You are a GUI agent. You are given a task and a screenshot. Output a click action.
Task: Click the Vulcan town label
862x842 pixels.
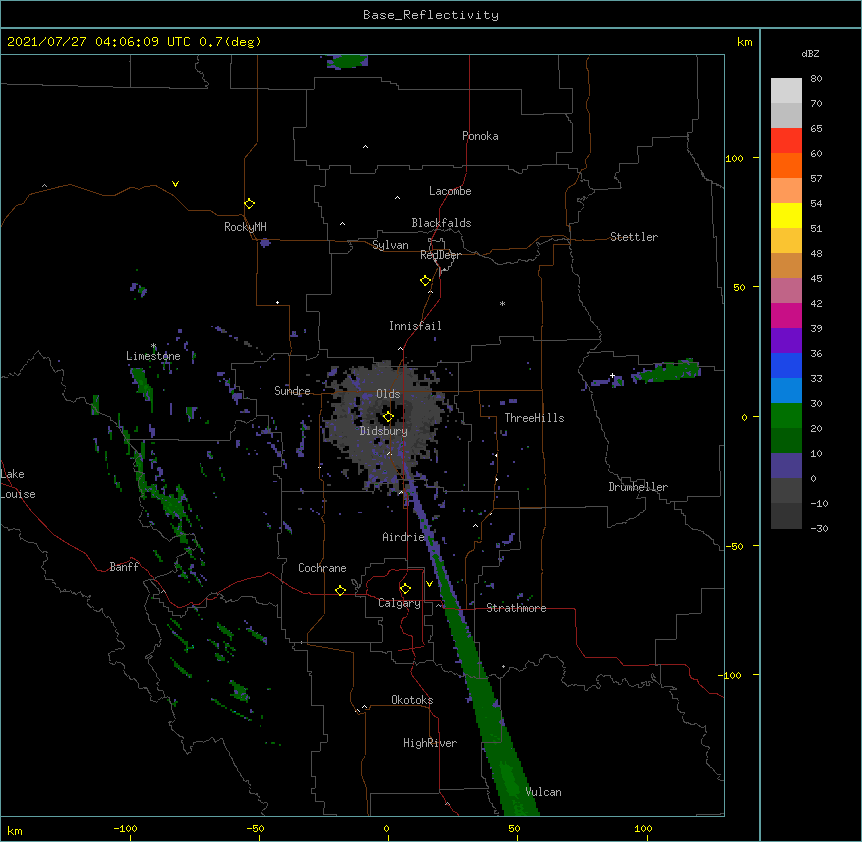(x=543, y=792)
